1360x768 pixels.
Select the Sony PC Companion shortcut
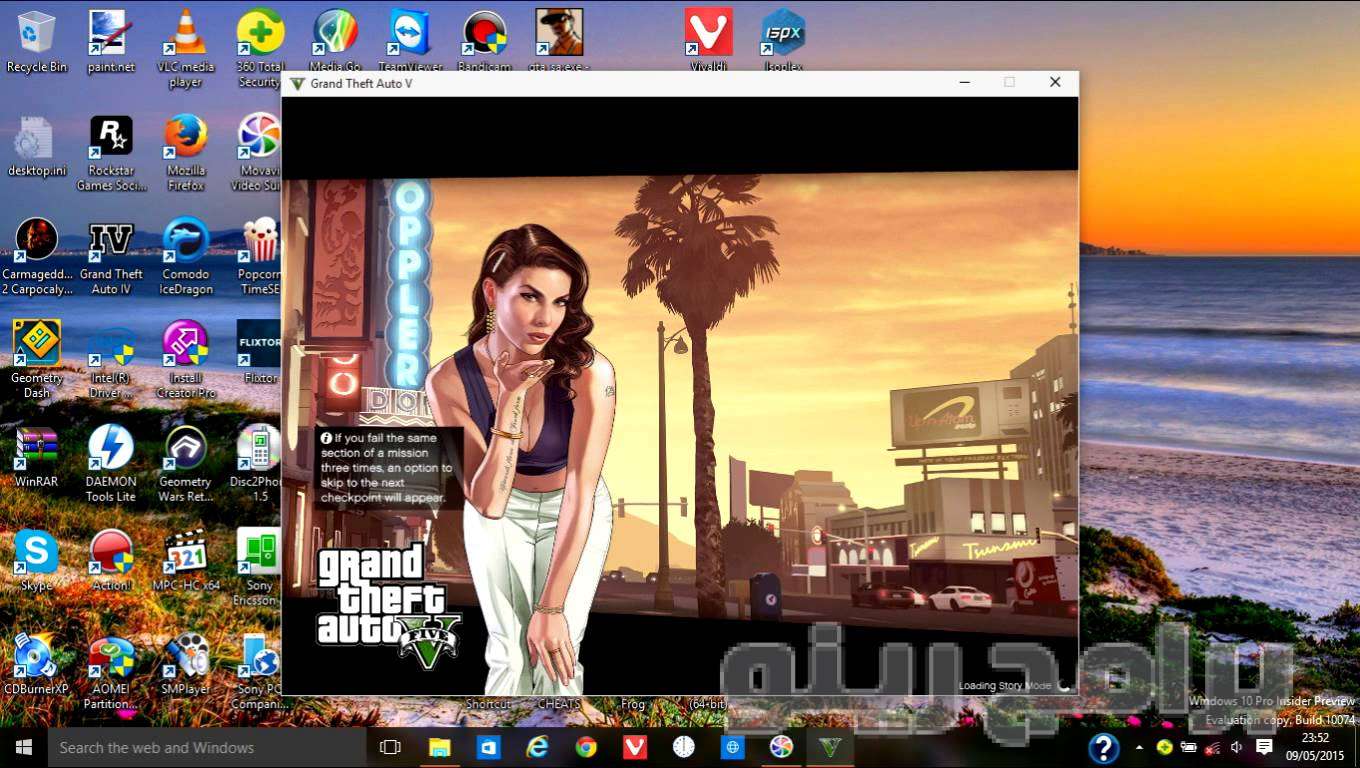[258, 671]
